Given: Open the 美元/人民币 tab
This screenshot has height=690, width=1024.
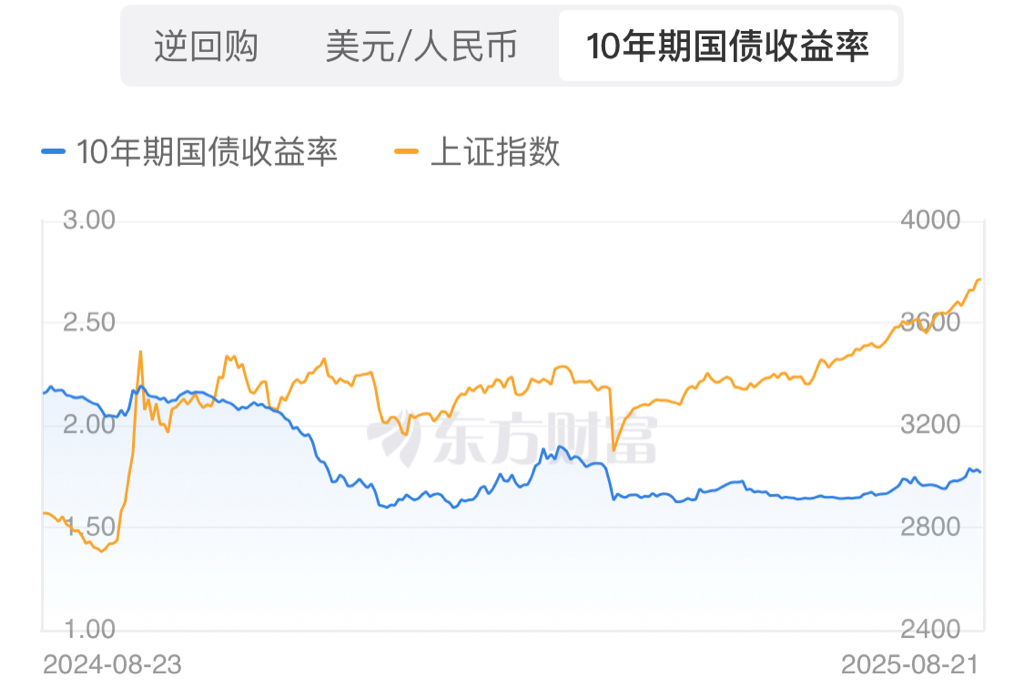Looking at the screenshot, I should tap(421, 46).
